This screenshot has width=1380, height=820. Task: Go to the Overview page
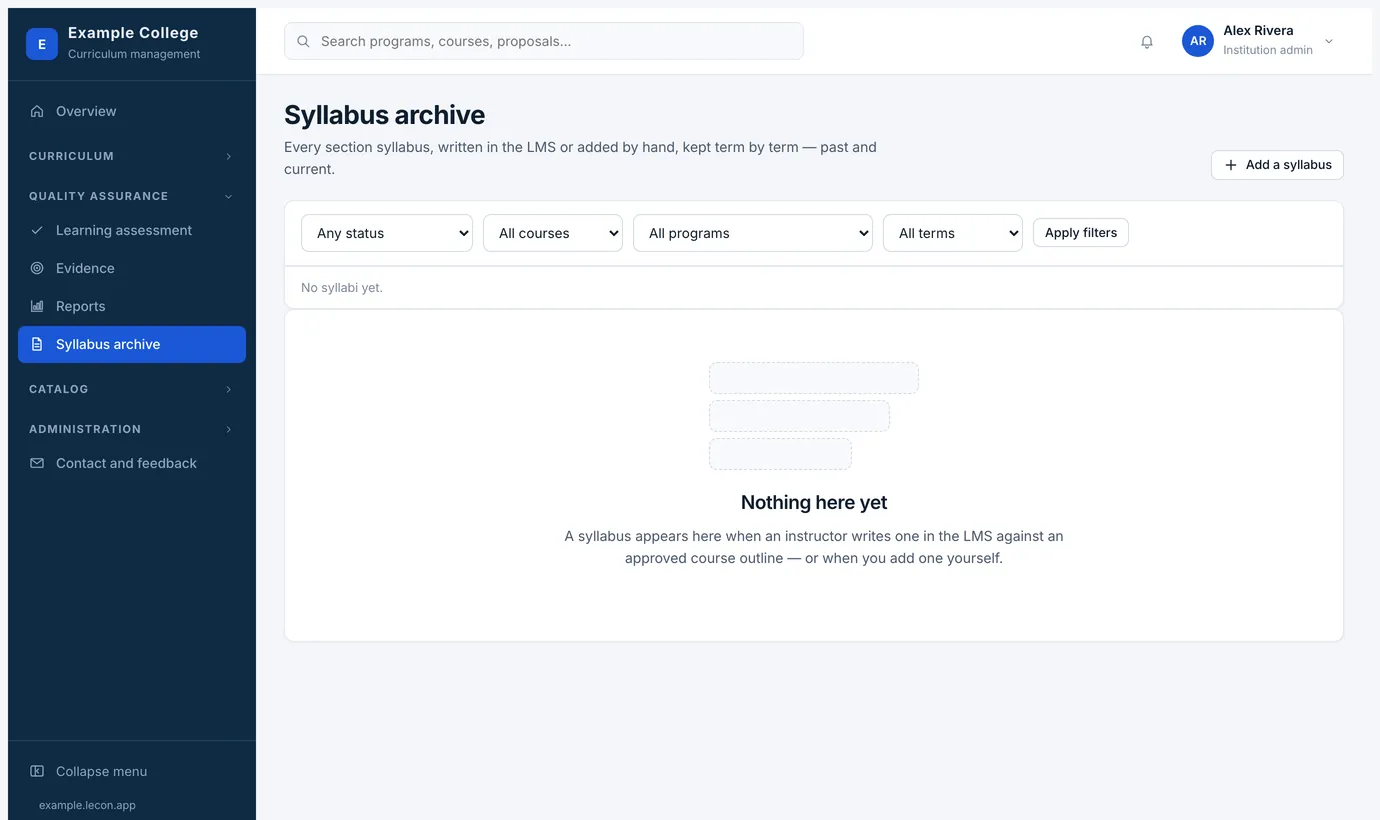tap(132, 111)
